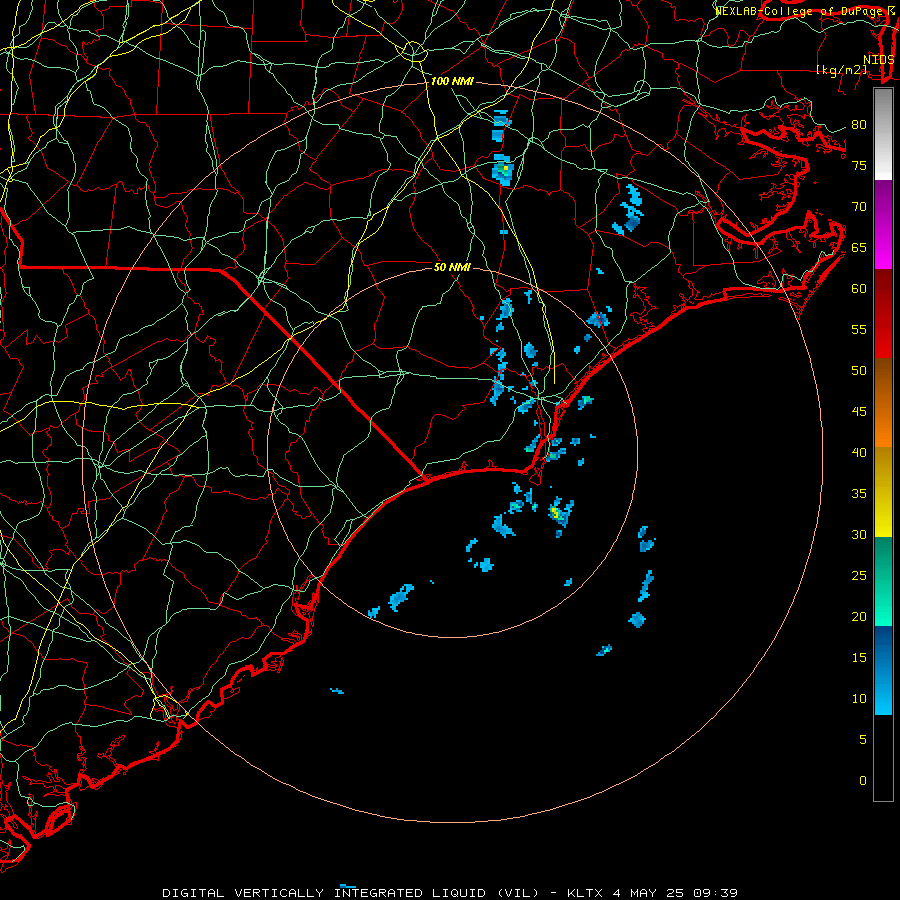Screen dimensions: 900x900
Task: Click the green-teal segment of the color bar
Action: point(883,581)
